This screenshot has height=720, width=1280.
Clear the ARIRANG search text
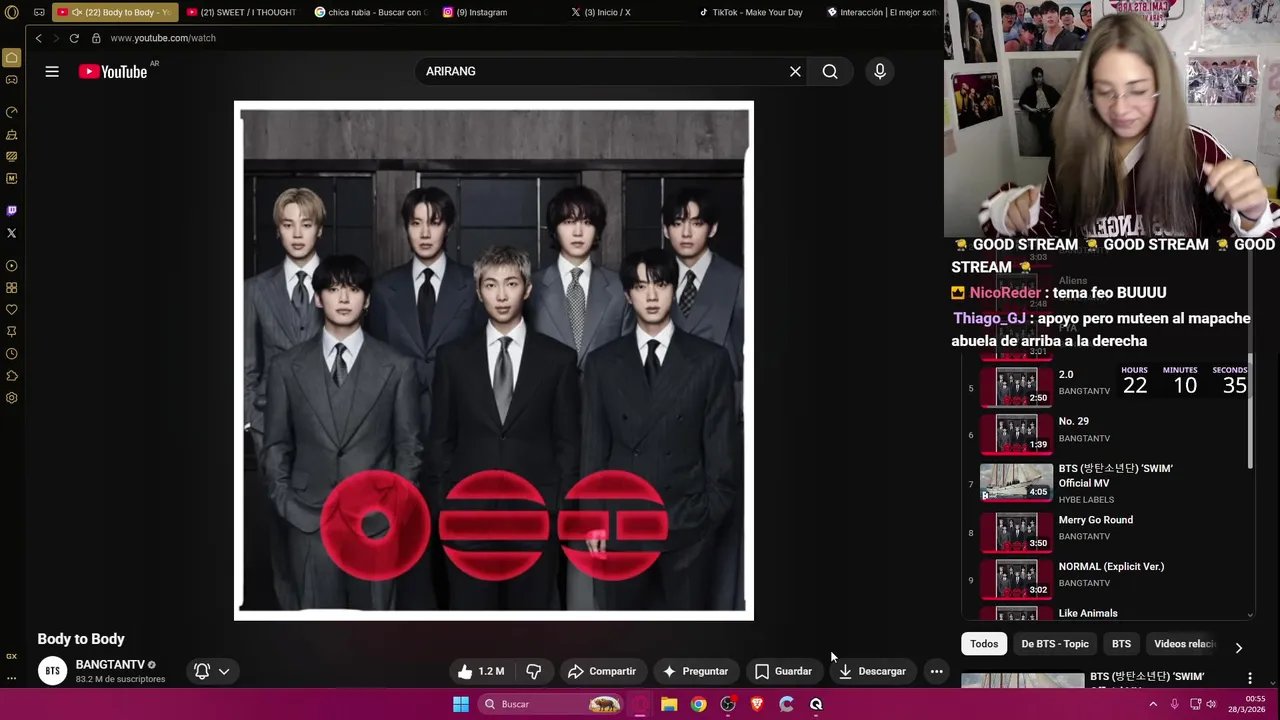pyautogui.click(x=795, y=71)
